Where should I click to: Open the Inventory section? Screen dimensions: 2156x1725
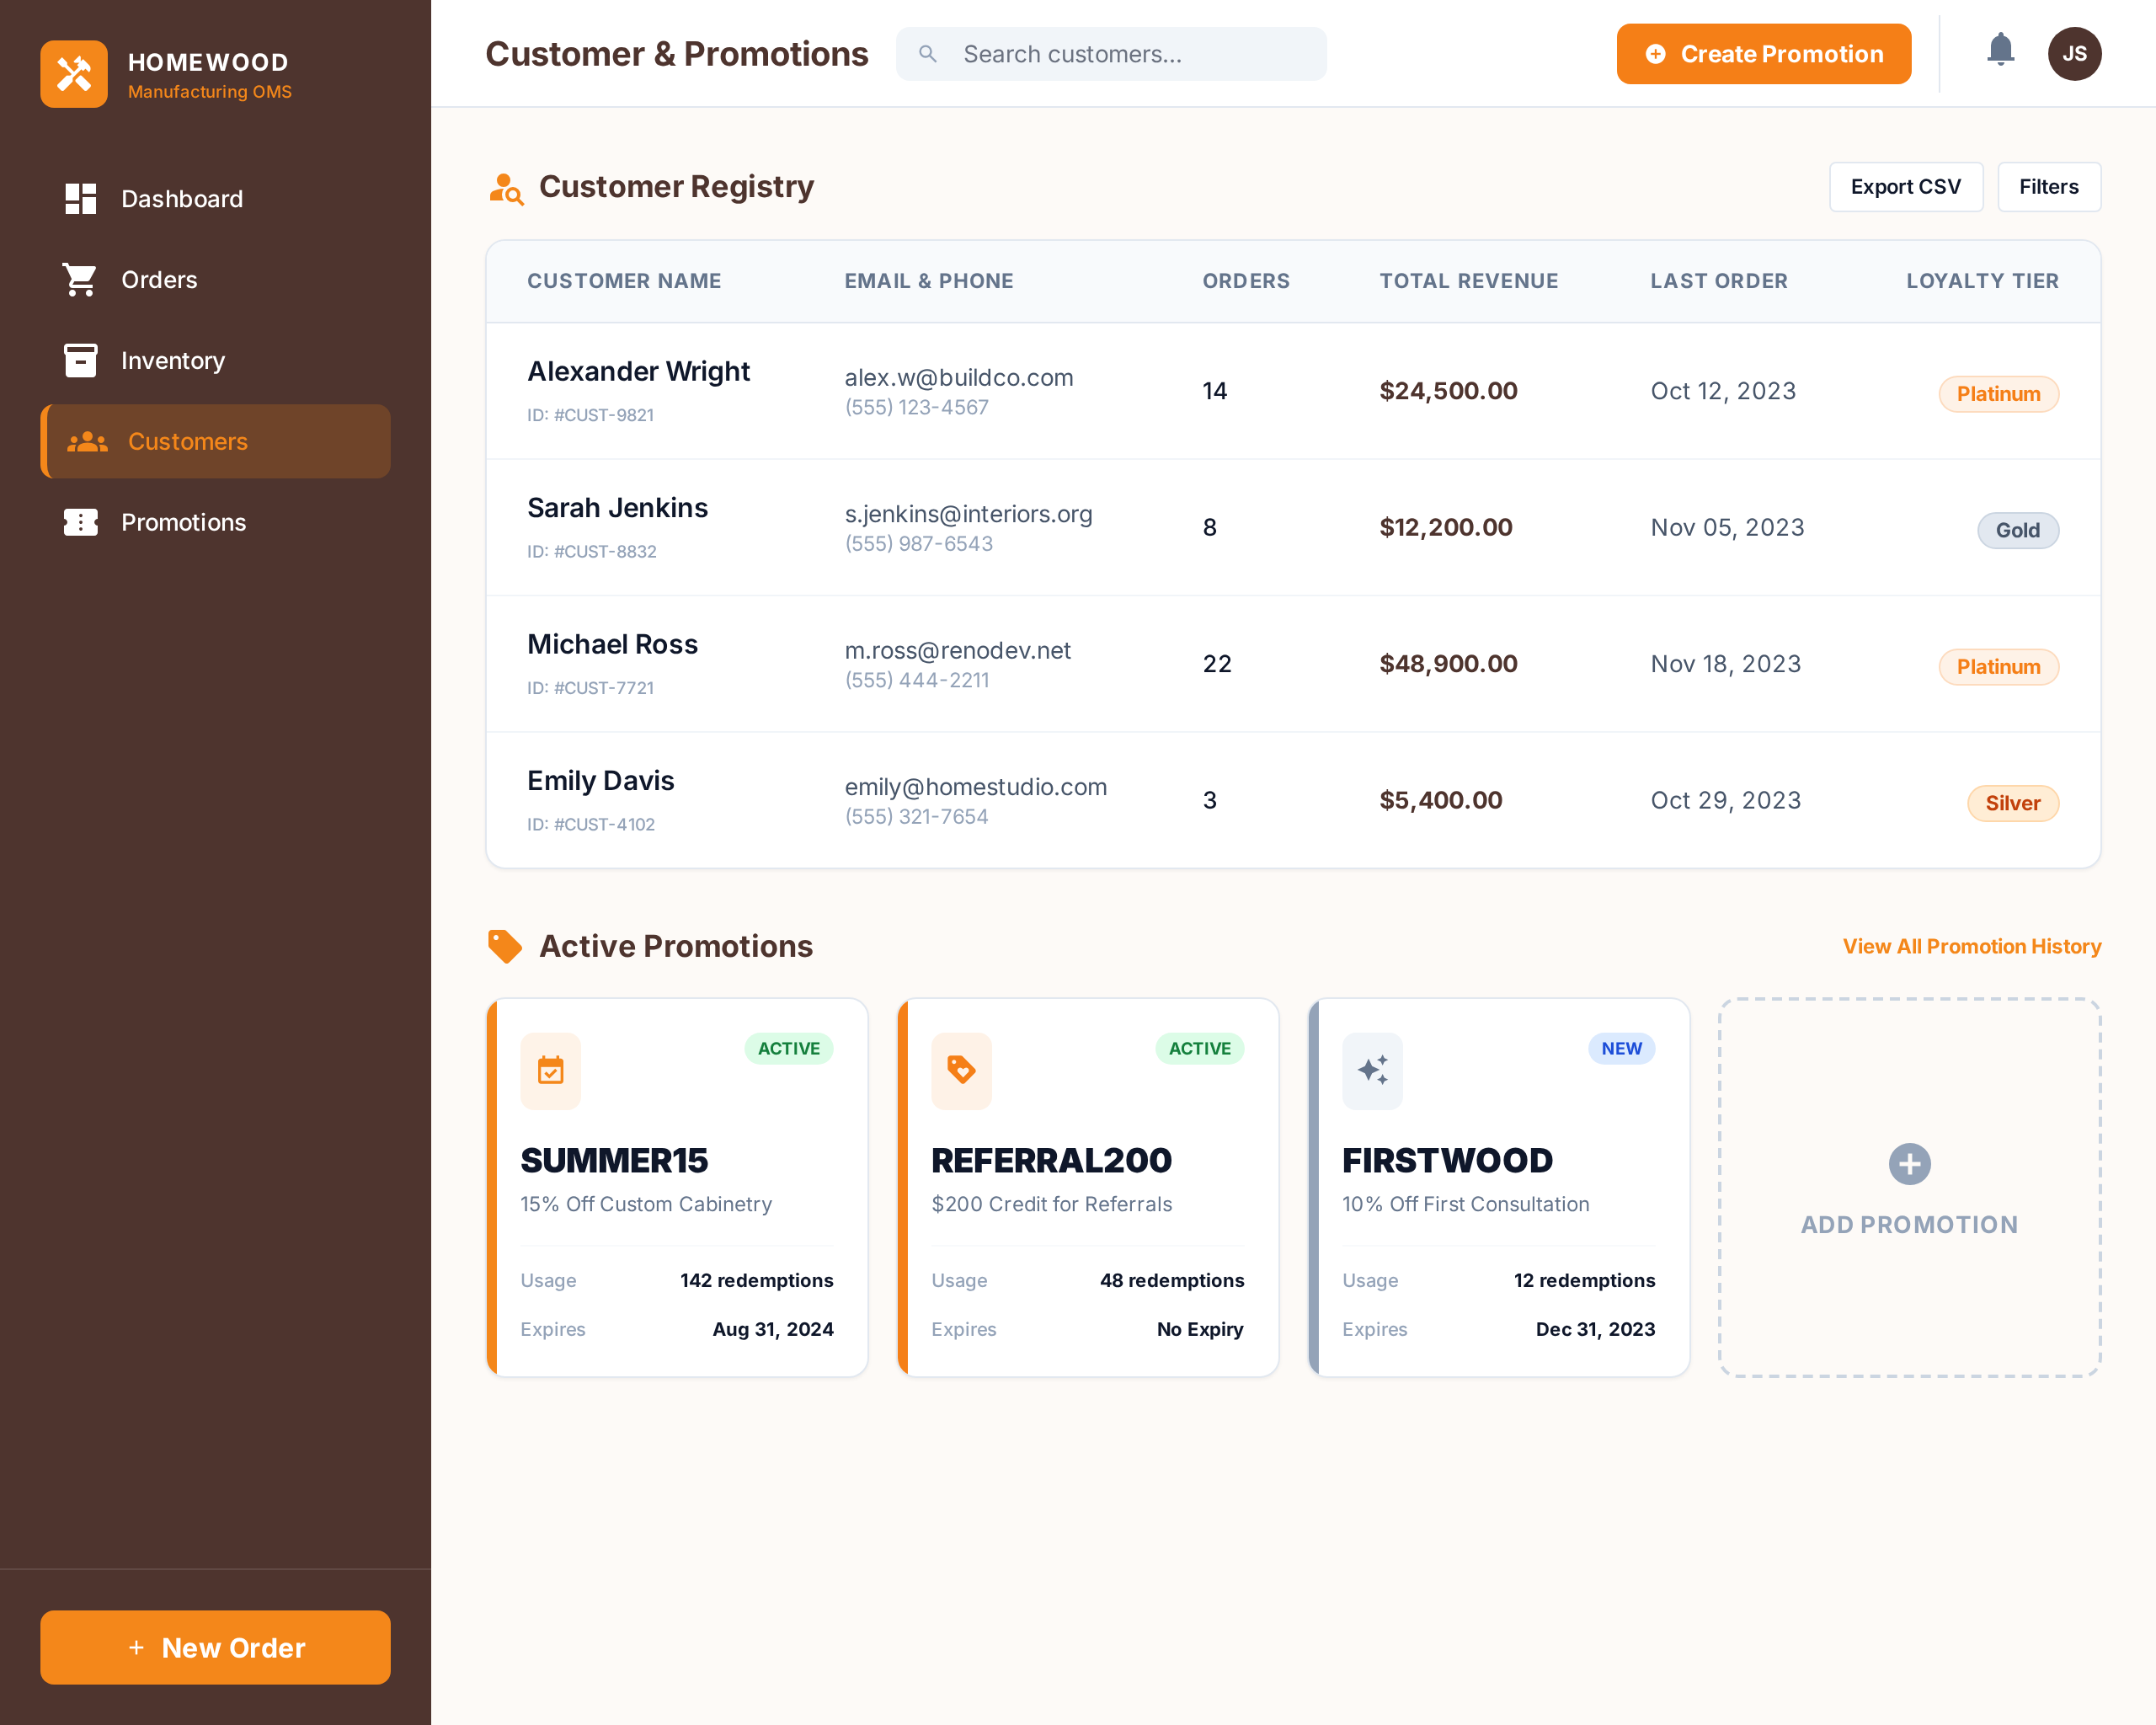(172, 361)
